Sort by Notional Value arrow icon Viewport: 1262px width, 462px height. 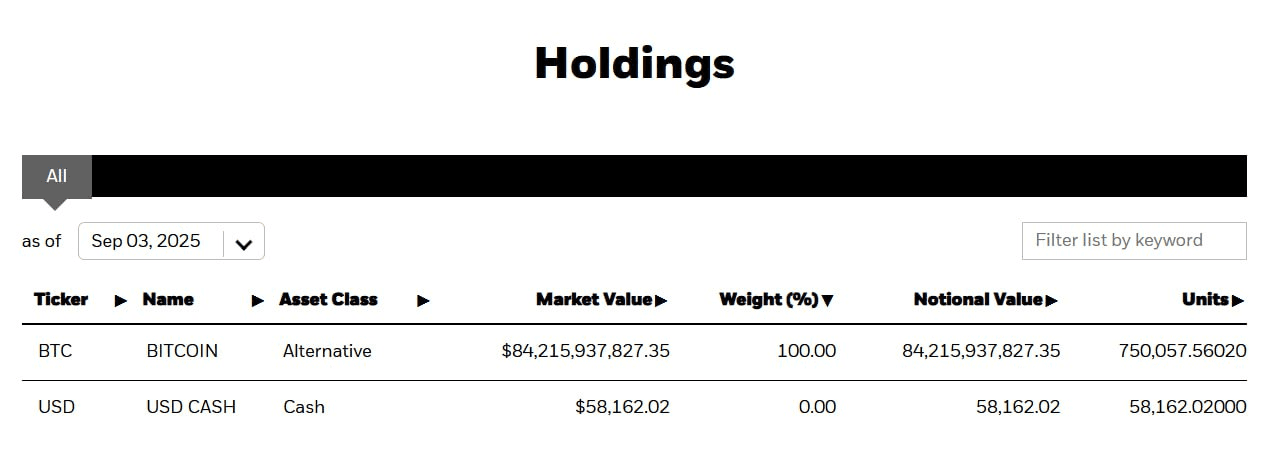[x=1051, y=300]
